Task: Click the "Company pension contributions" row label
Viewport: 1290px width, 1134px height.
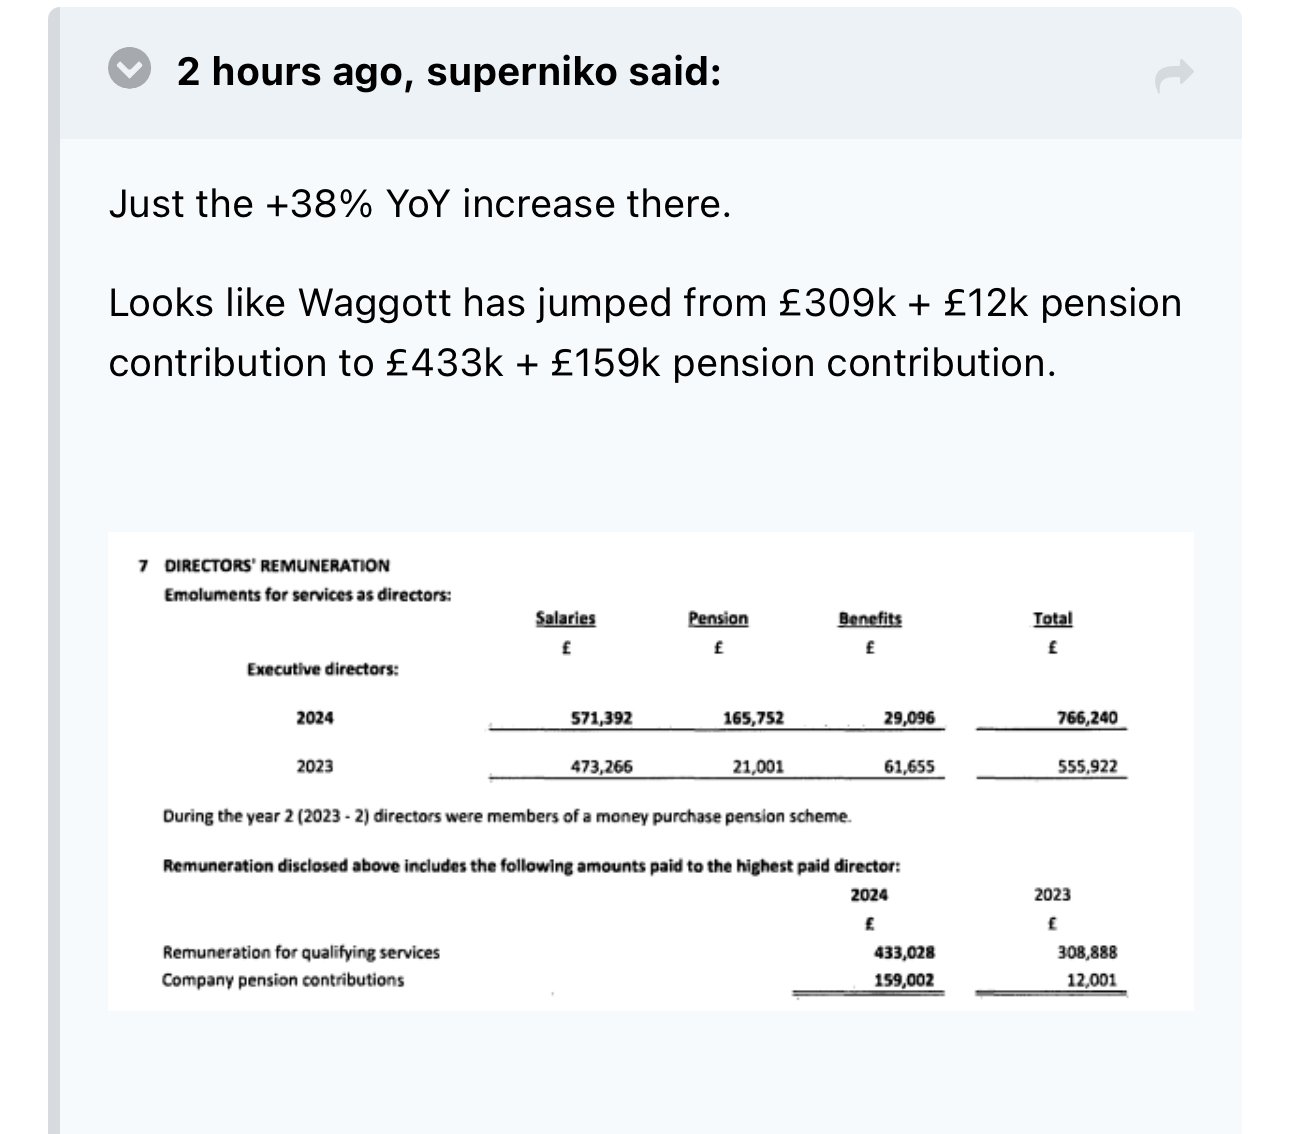Action: 283,980
